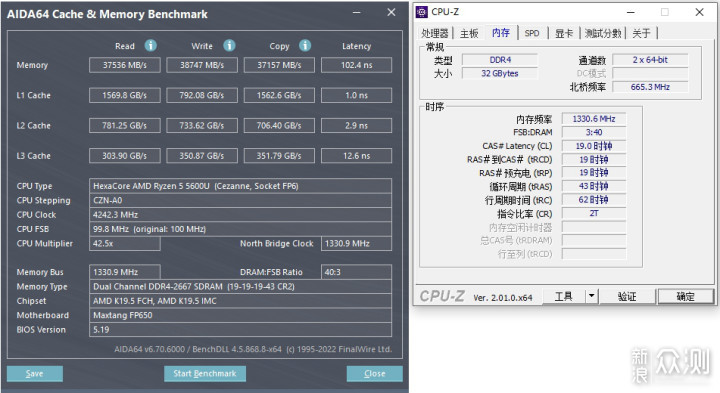
Task: Click CPU FSB value 99.8 MHz
Action: 241,229
